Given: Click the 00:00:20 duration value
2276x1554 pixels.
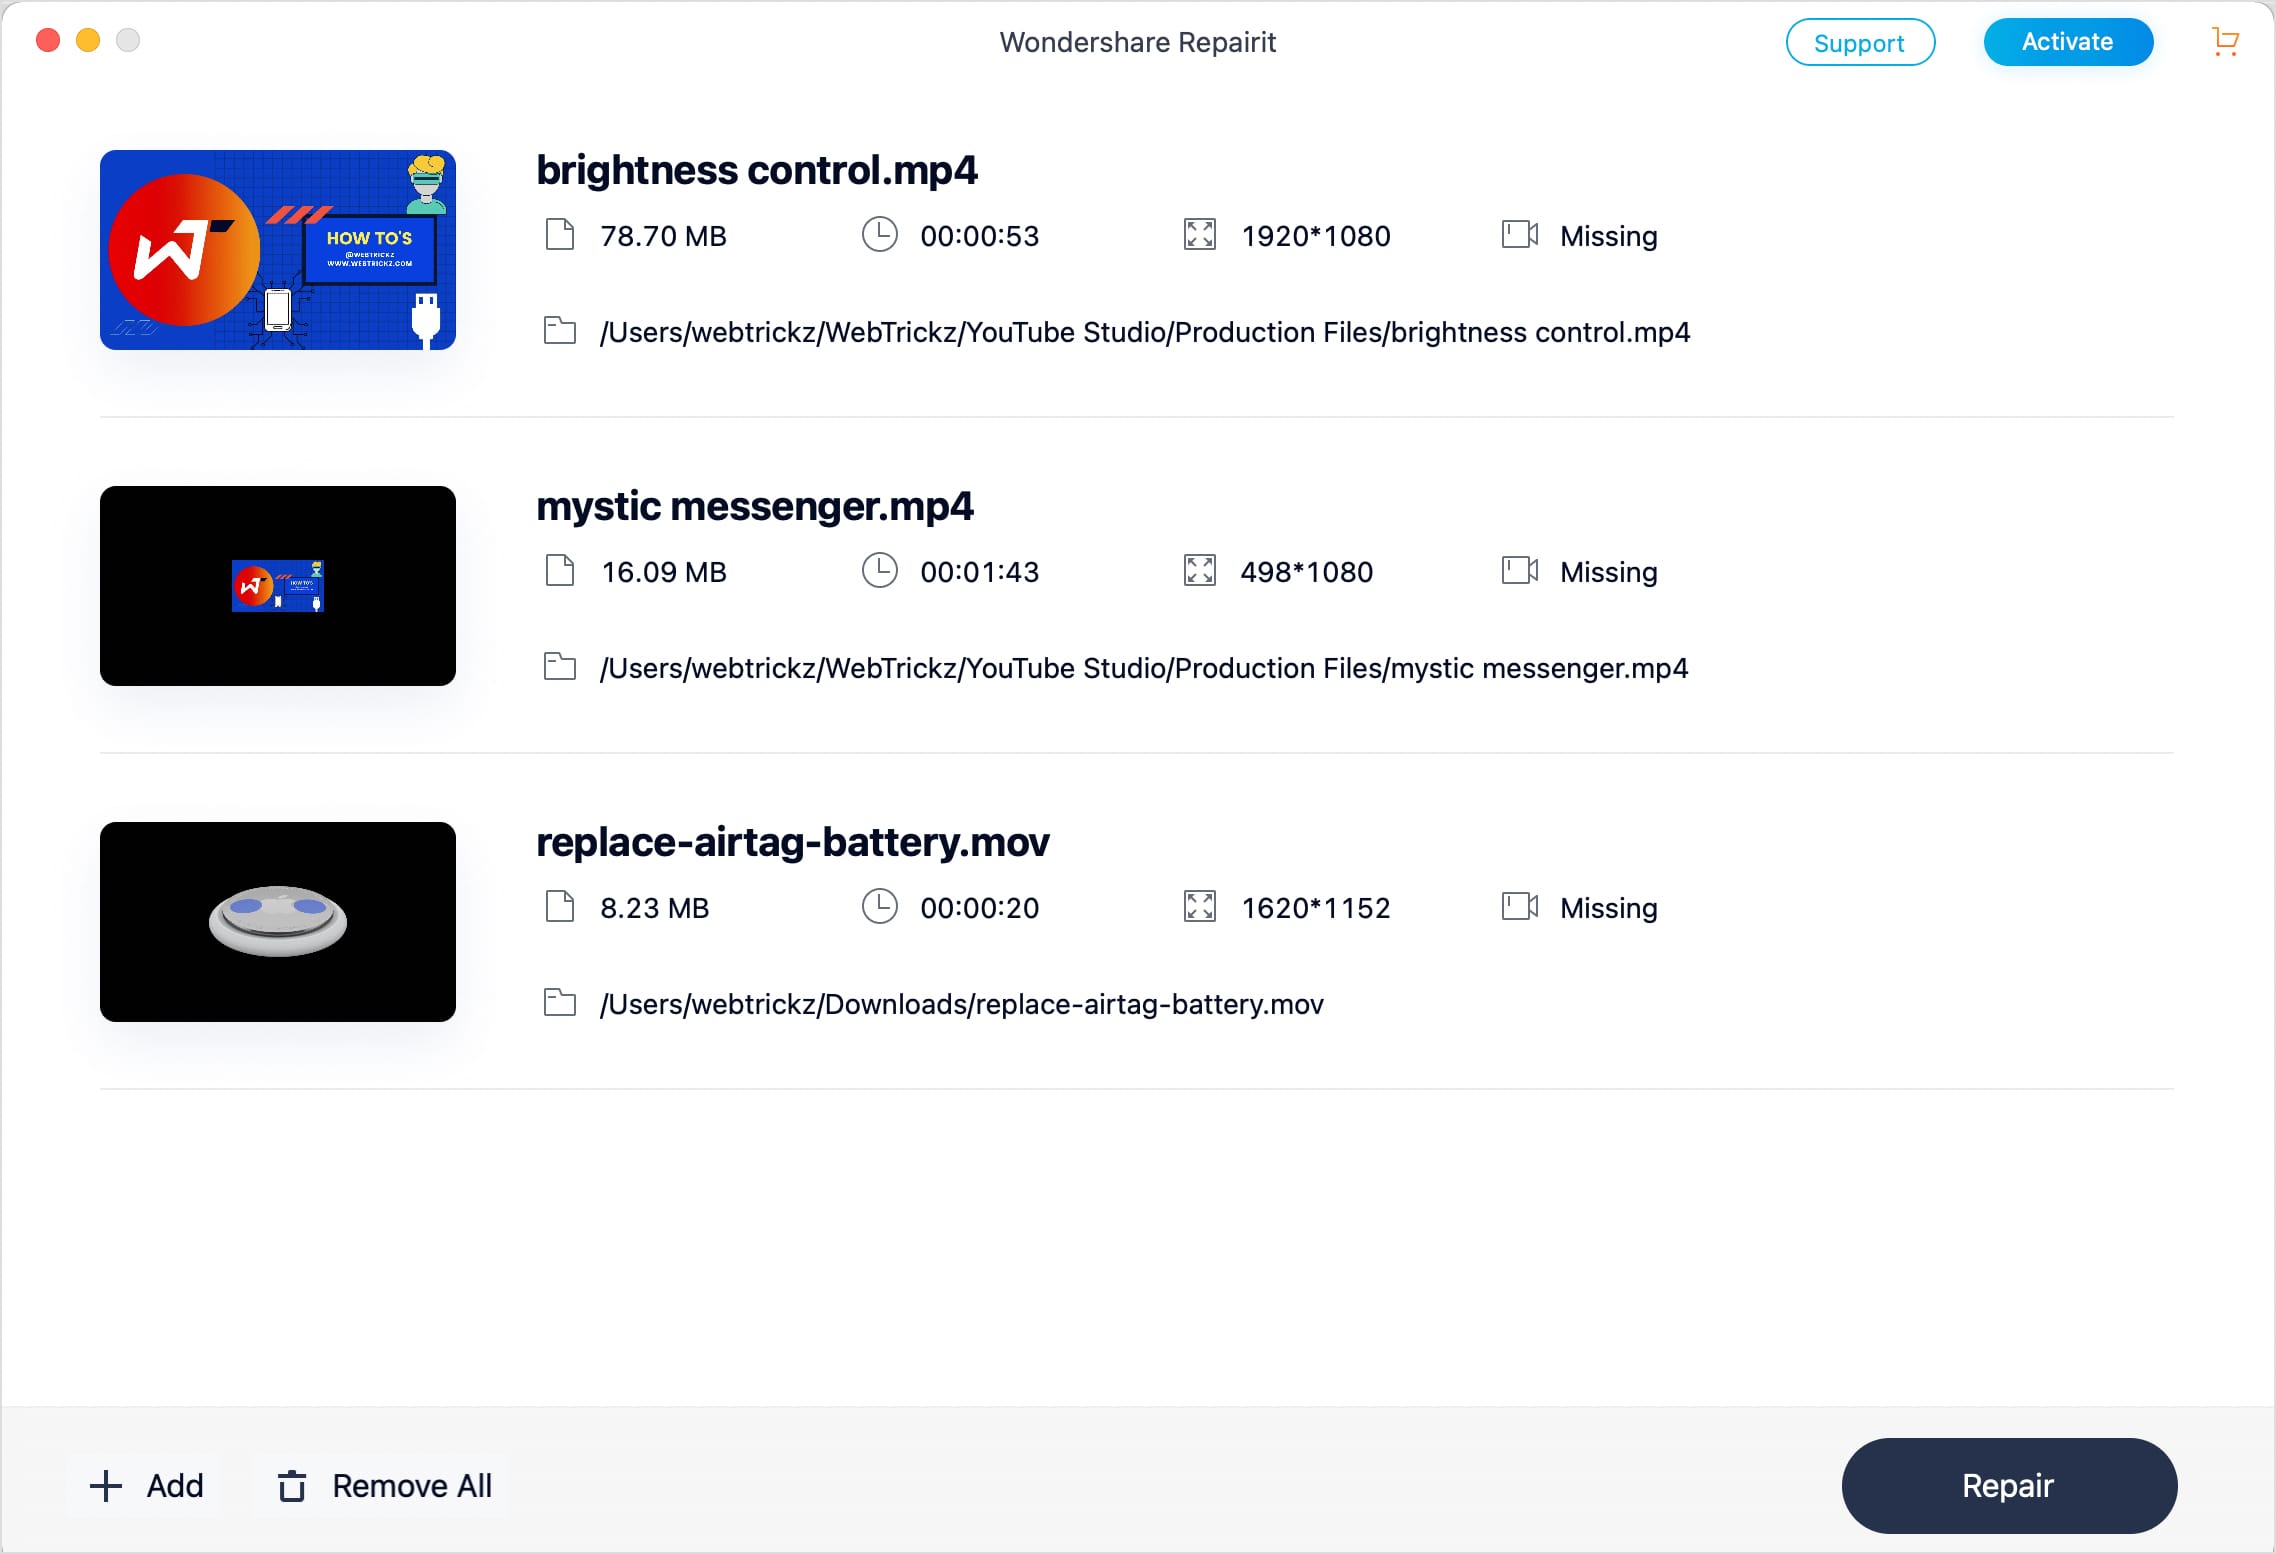Looking at the screenshot, I should [980, 908].
